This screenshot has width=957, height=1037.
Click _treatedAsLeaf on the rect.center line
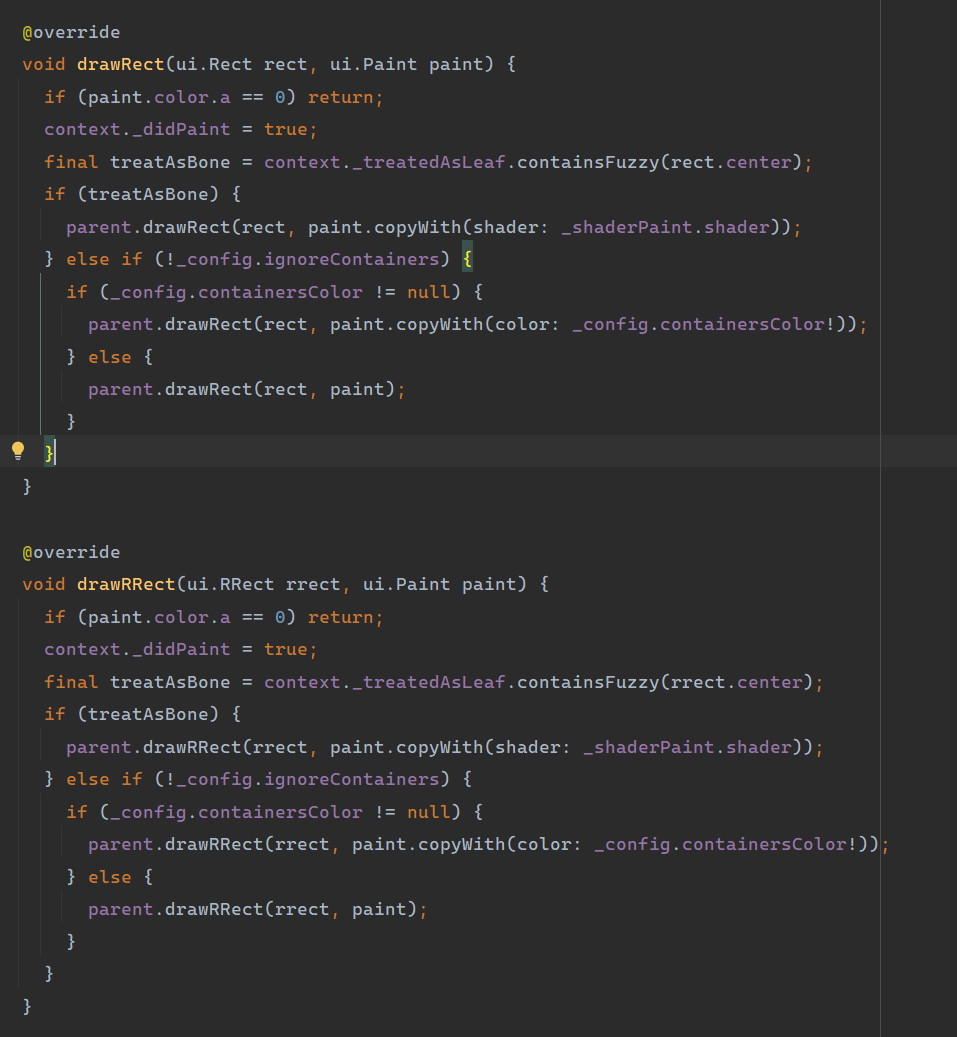tap(429, 162)
